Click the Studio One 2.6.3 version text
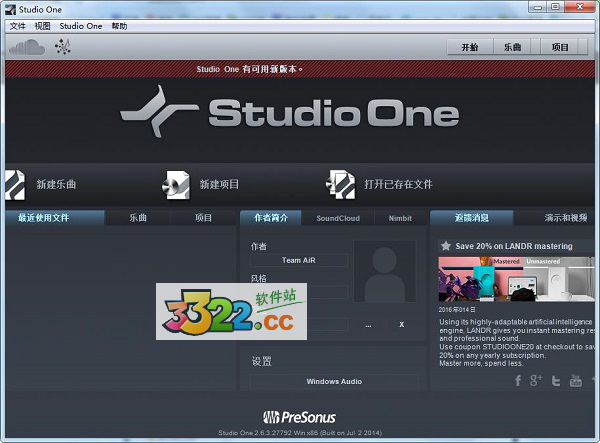 pos(300,433)
